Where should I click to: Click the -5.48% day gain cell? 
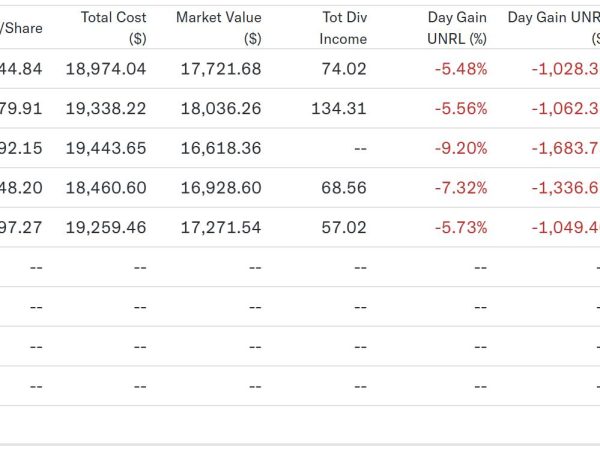[x=461, y=69]
